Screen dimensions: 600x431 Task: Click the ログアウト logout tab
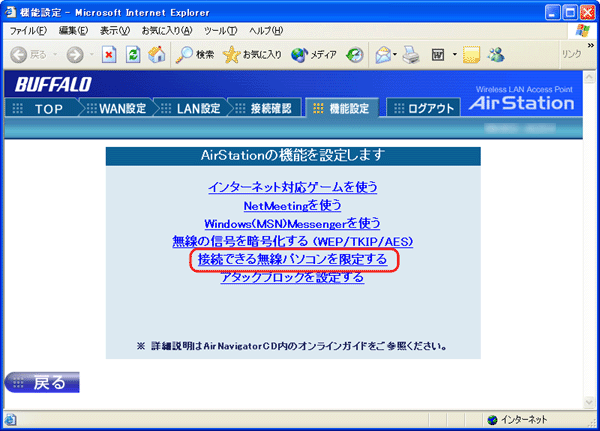click(423, 108)
